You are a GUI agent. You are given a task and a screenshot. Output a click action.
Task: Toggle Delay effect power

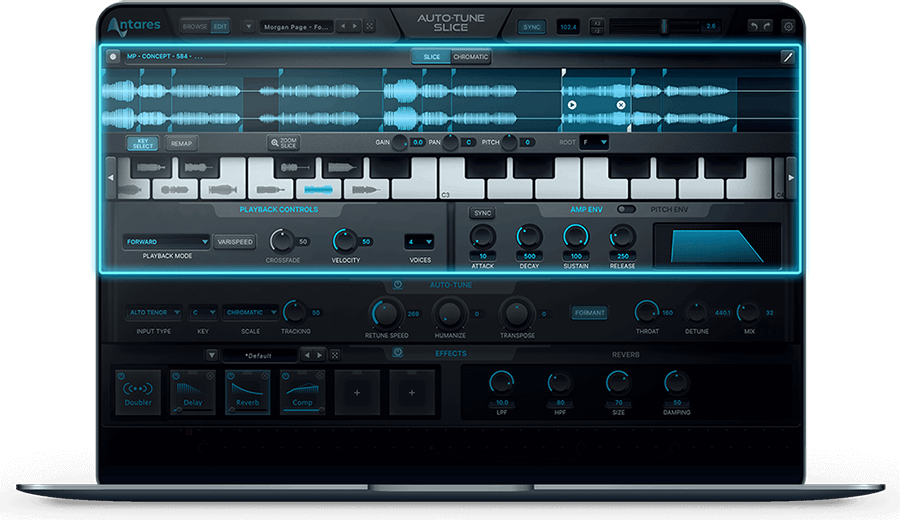[176, 376]
